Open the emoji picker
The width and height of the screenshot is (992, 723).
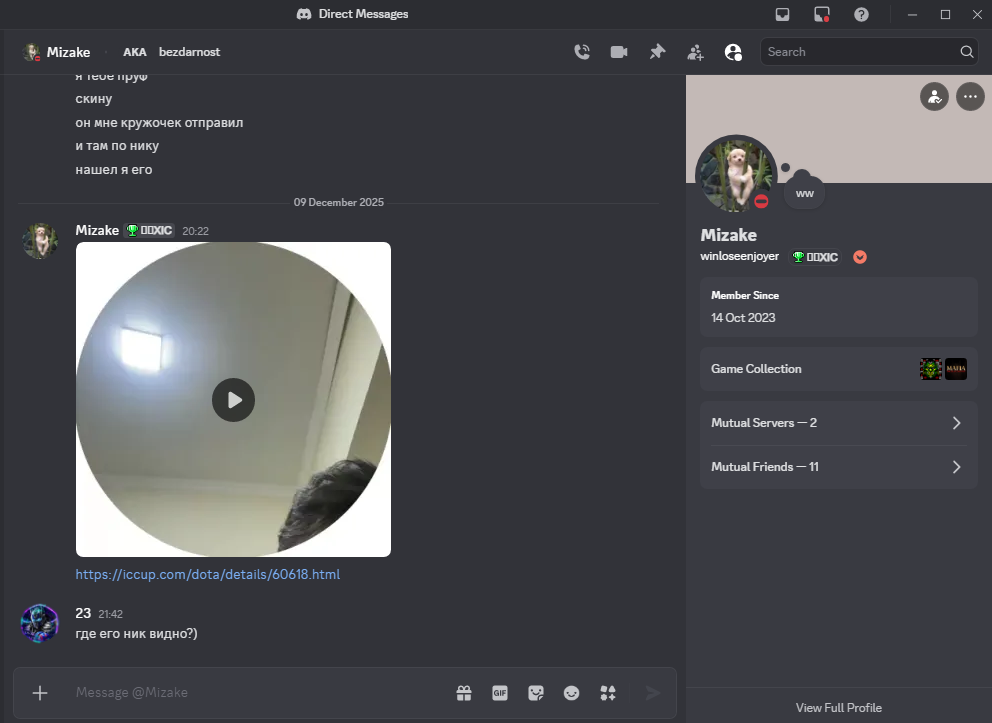point(571,693)
